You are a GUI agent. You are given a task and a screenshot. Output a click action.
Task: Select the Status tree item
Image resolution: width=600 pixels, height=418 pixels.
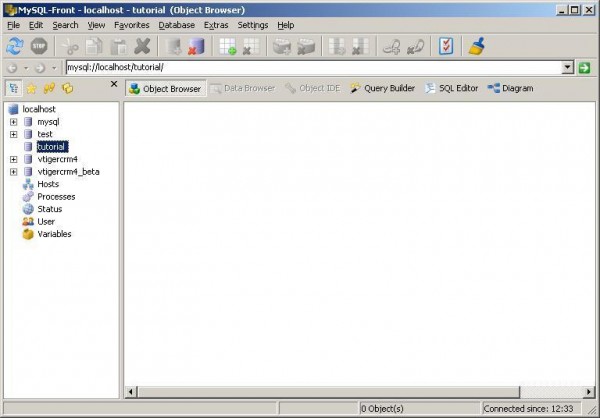pyautogui.click(x=50, y=209)
